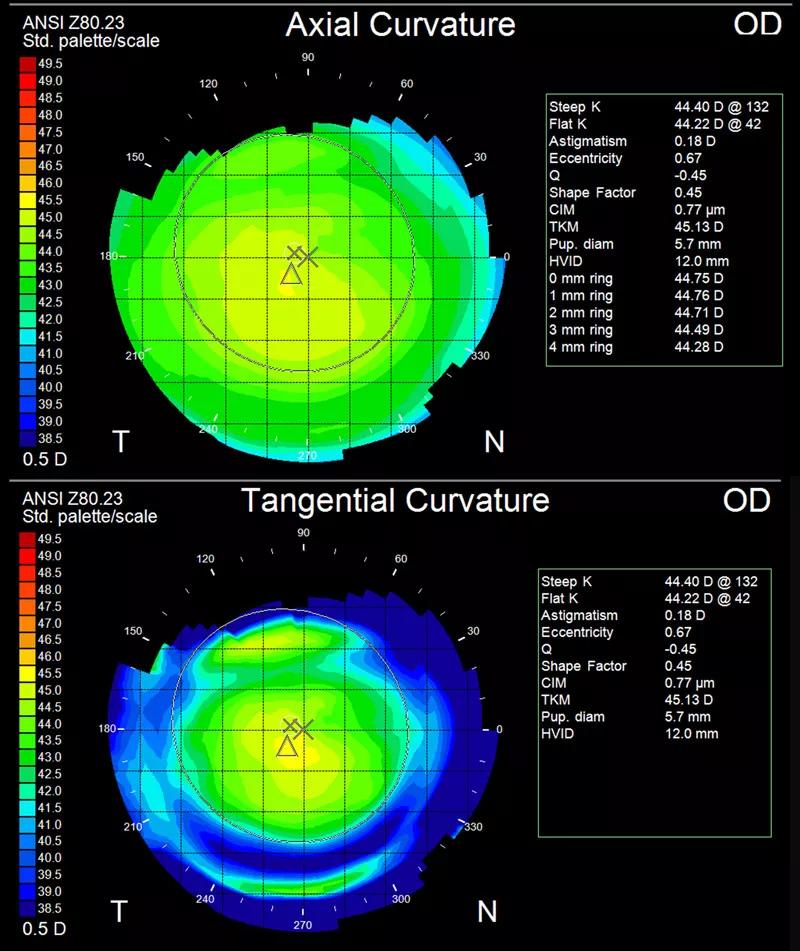Select the 49.5 red swatch in top scale
This screenshot has width=800, height=951.
28,64
